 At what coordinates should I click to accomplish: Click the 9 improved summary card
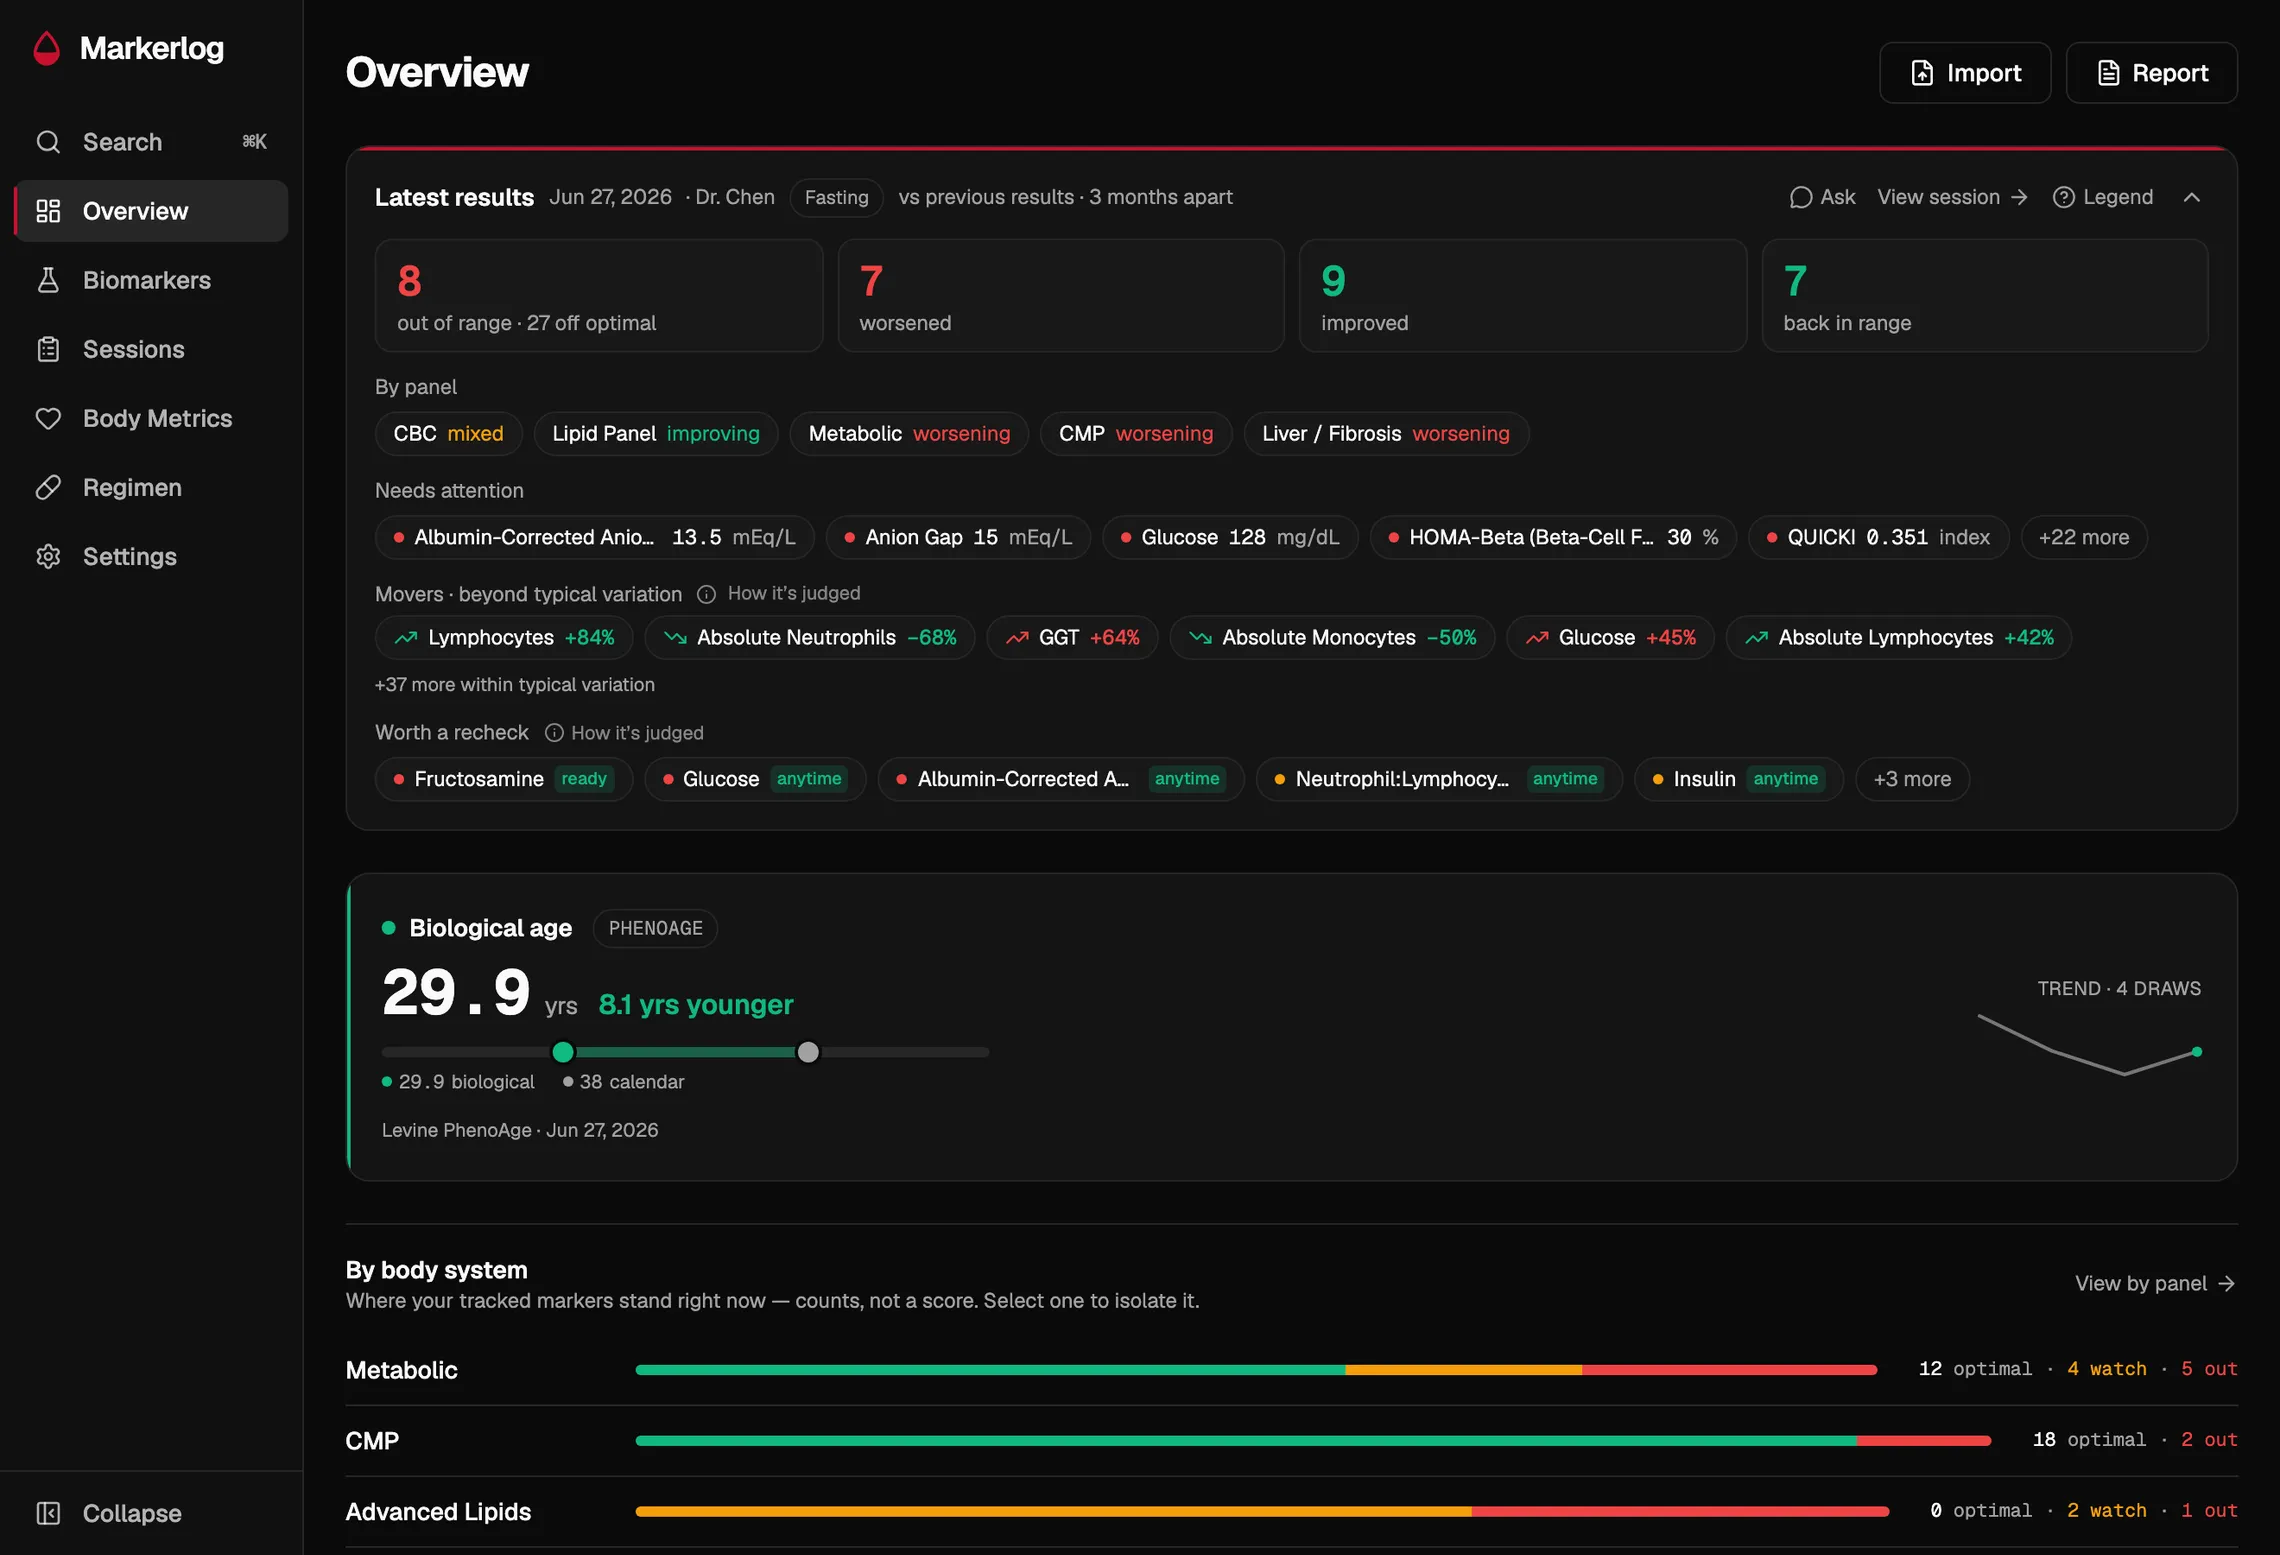coord(1522,296)
